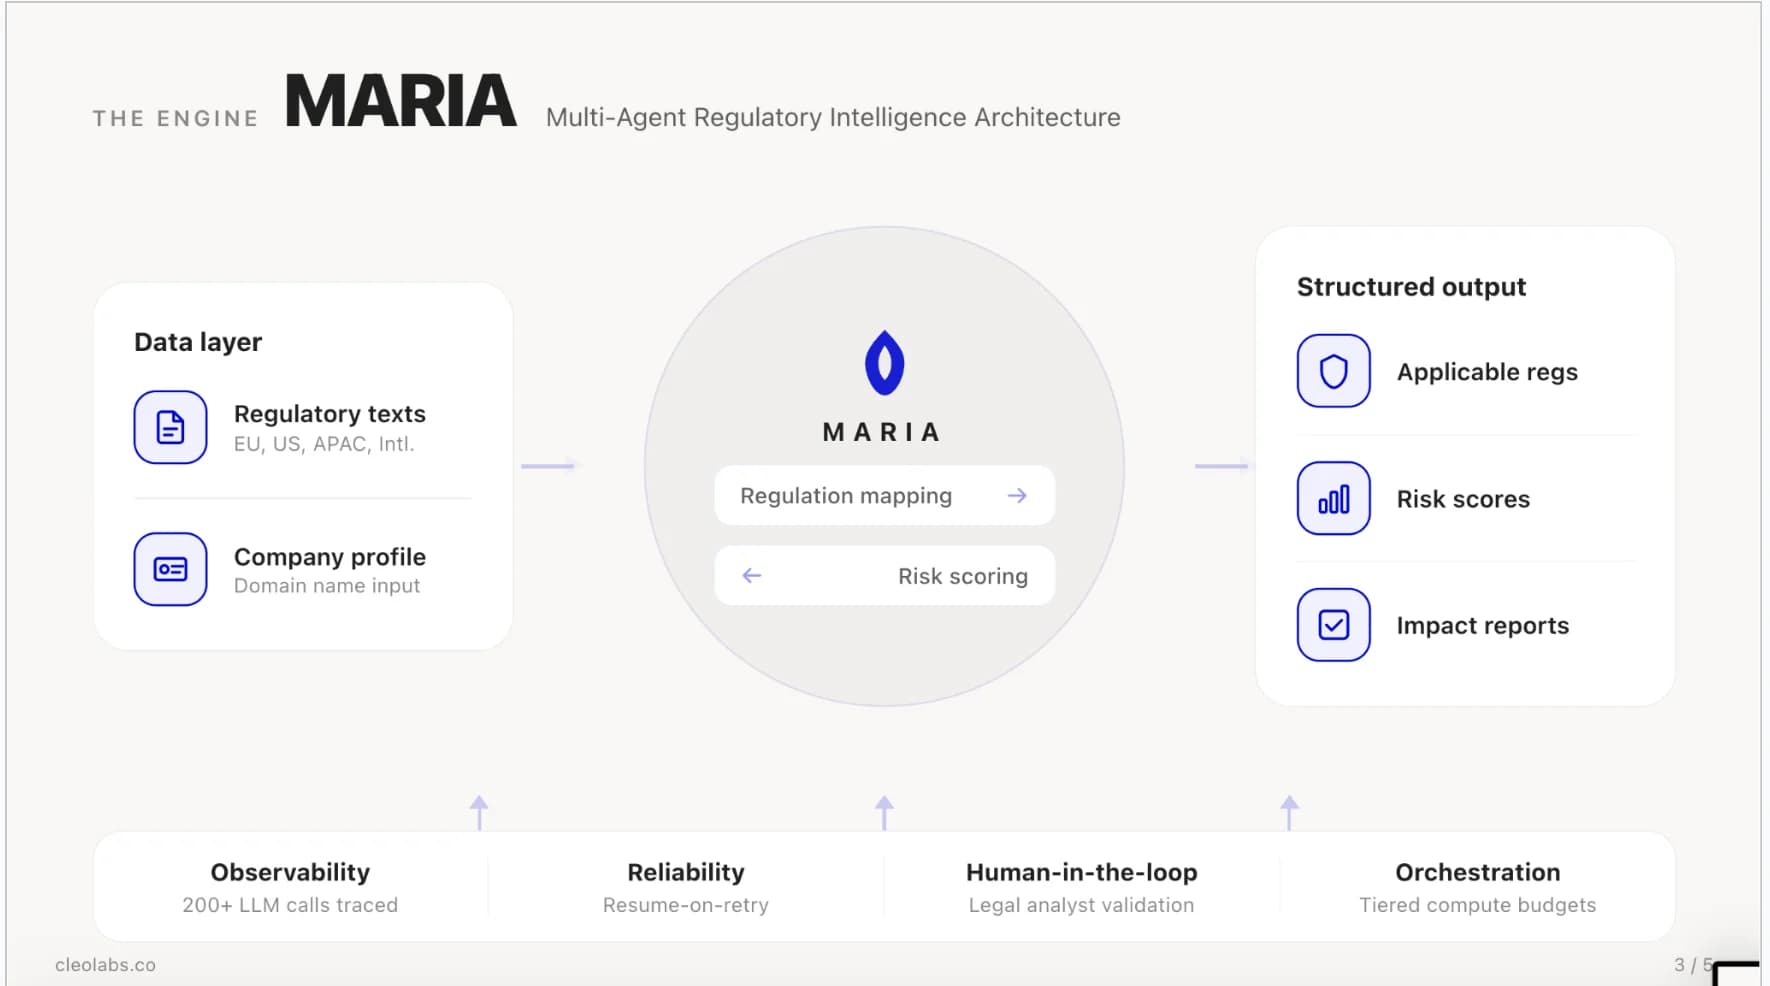The image size is (1770, 986).
Task: Select the Company profile card icon
Action: pyautogui.click(x=170, y=569)
